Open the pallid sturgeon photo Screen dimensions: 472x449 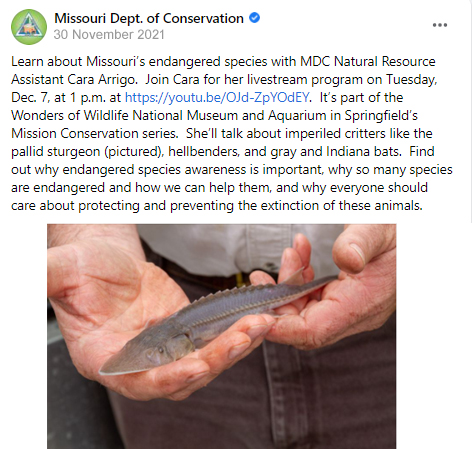pos(222,336)
